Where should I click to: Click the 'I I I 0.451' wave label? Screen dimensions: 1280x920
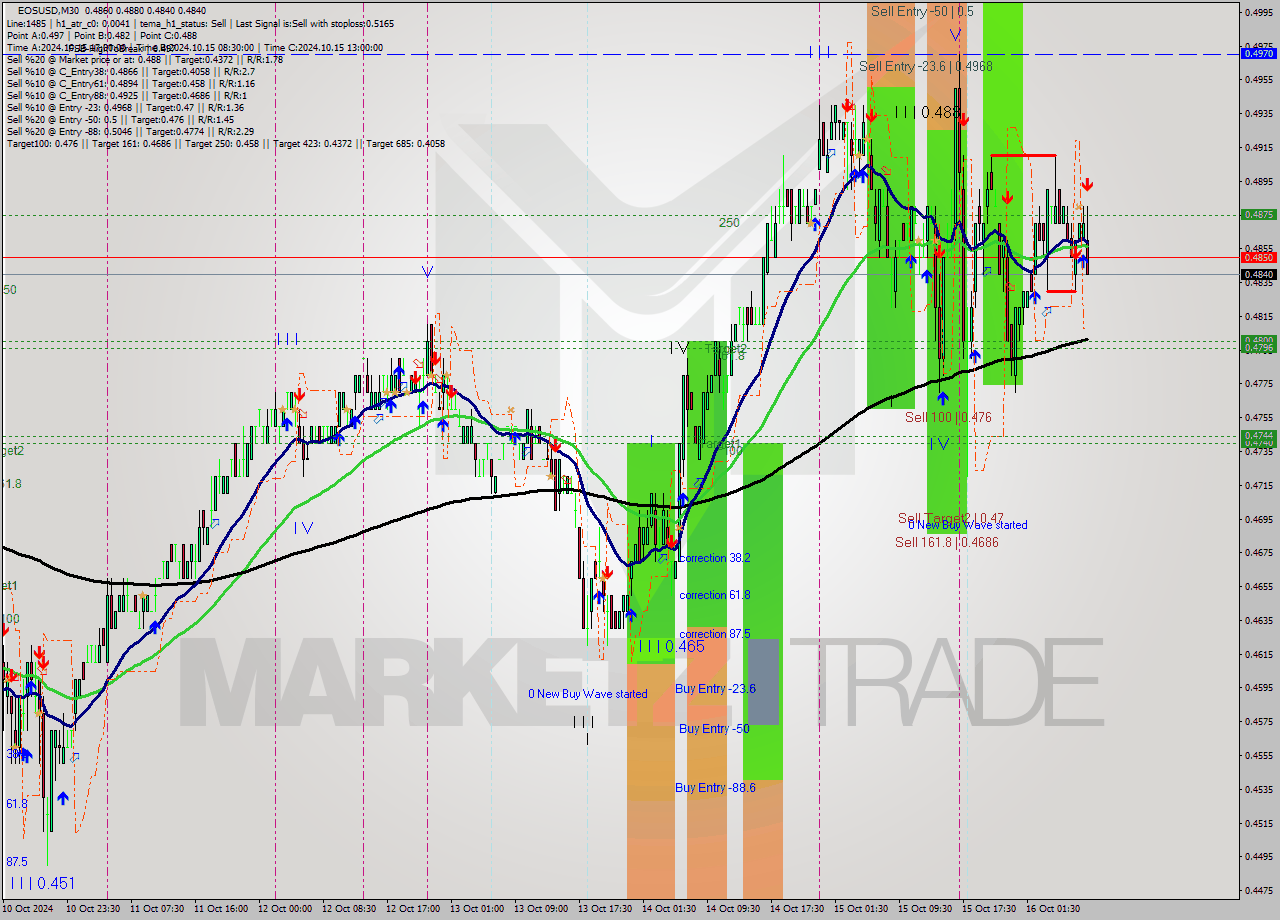click(42, 884)
